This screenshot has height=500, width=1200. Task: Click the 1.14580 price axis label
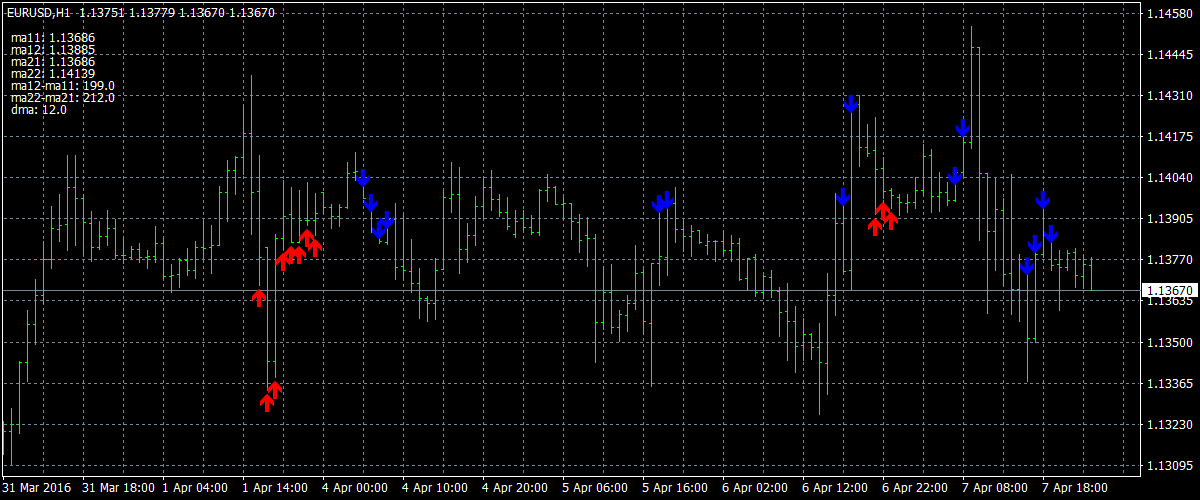[1168, 14]
